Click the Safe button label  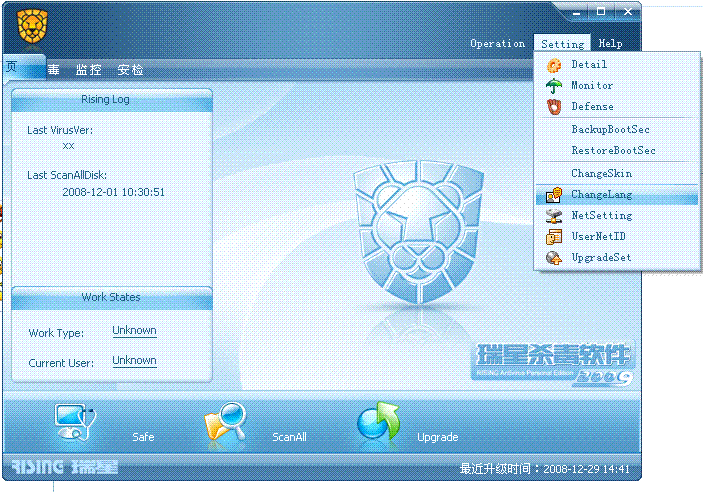(x=143, y=437)
